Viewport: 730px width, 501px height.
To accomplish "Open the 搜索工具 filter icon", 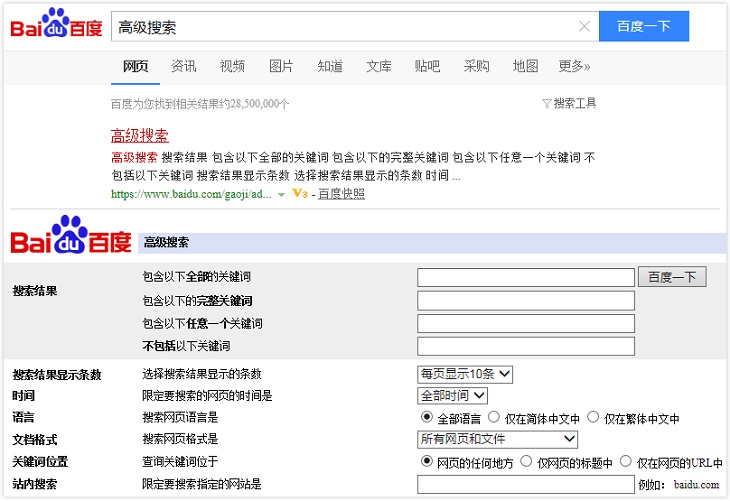I will (547, 103).
